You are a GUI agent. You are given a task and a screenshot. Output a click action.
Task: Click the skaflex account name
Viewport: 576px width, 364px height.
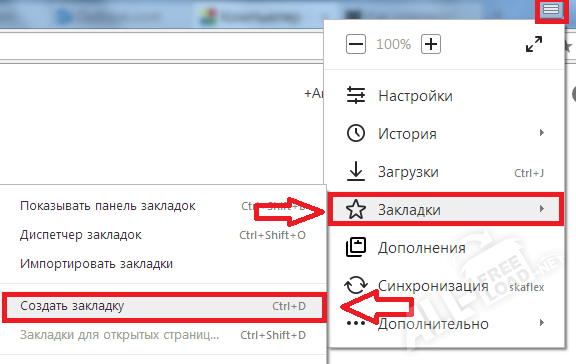[x=526, y=287]
